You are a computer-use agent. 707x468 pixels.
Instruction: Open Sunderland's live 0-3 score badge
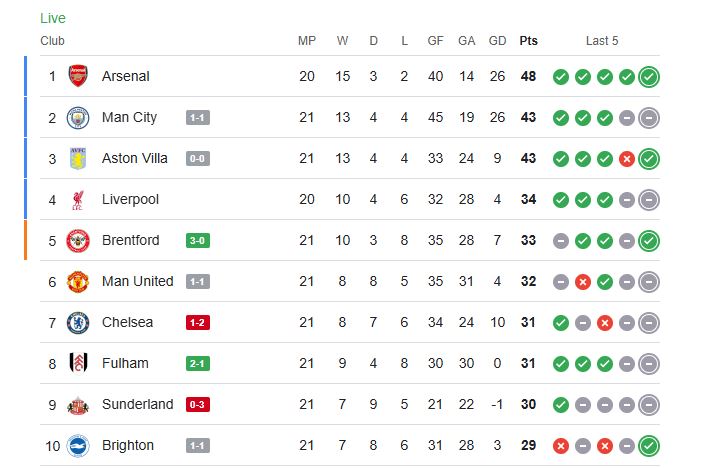[x=198, y=405]
